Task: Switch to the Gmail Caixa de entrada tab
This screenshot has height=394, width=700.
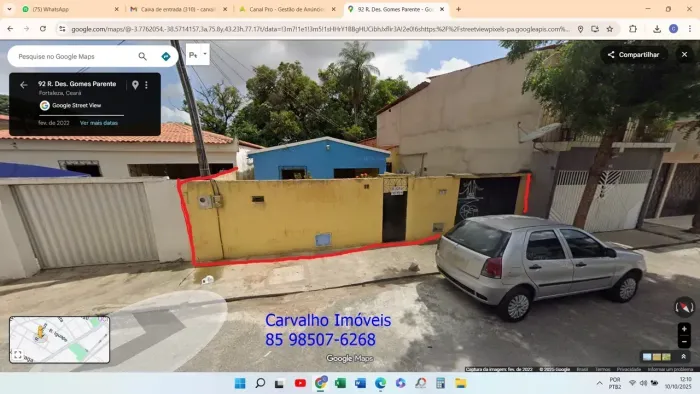Action: [x=179, y=9]
